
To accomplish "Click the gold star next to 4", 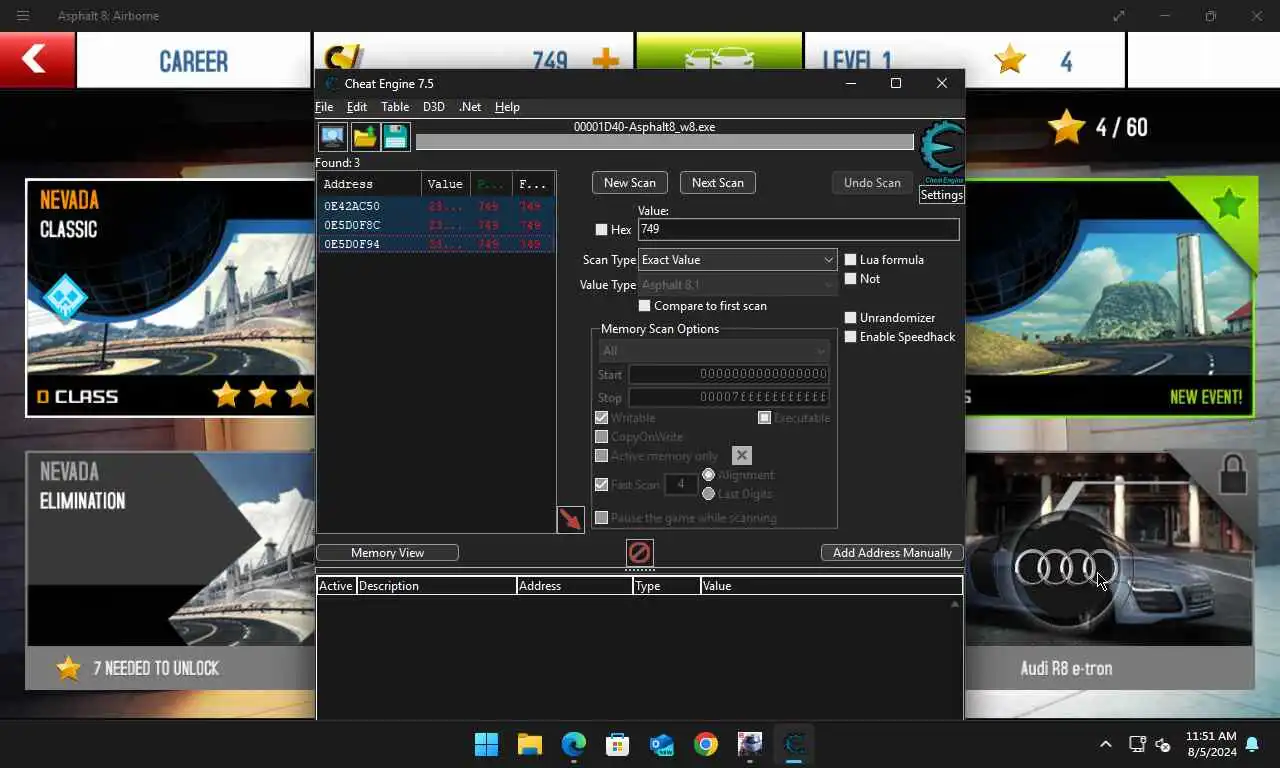I will pos(1010,60).
